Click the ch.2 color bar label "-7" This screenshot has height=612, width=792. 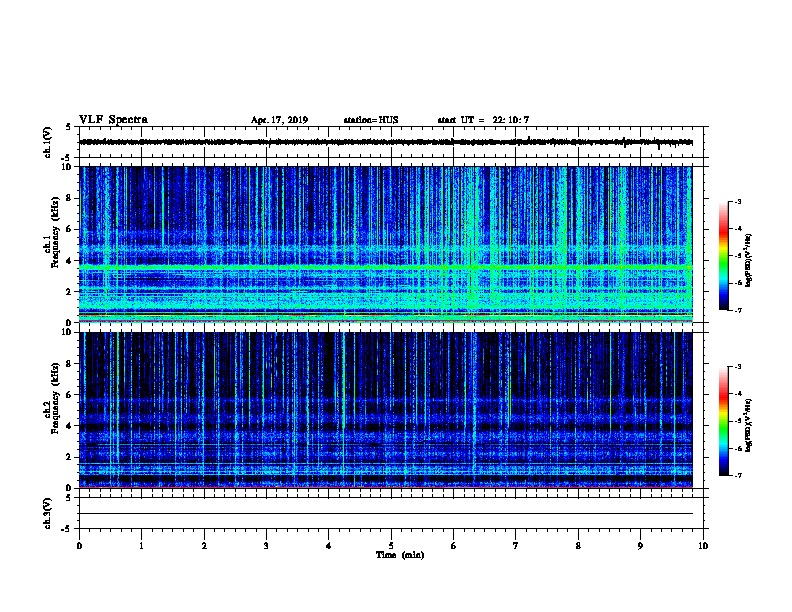pyautogui.click(x=738, y=475)
